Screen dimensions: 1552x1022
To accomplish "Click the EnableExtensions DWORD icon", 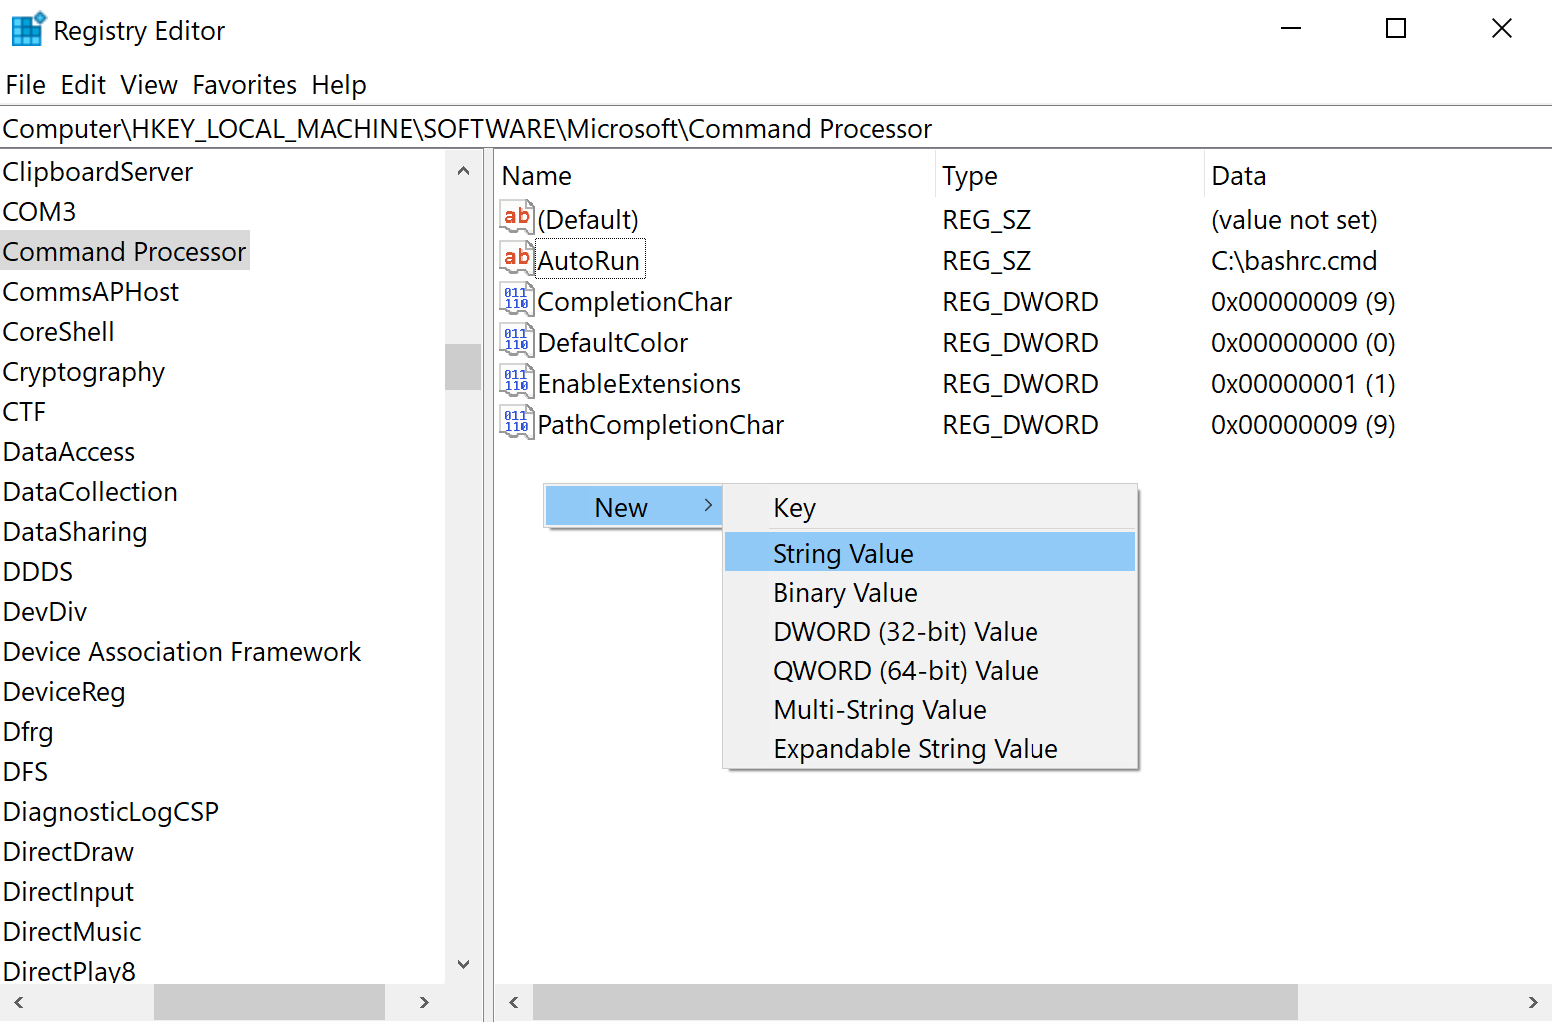I will coord(517,382).
